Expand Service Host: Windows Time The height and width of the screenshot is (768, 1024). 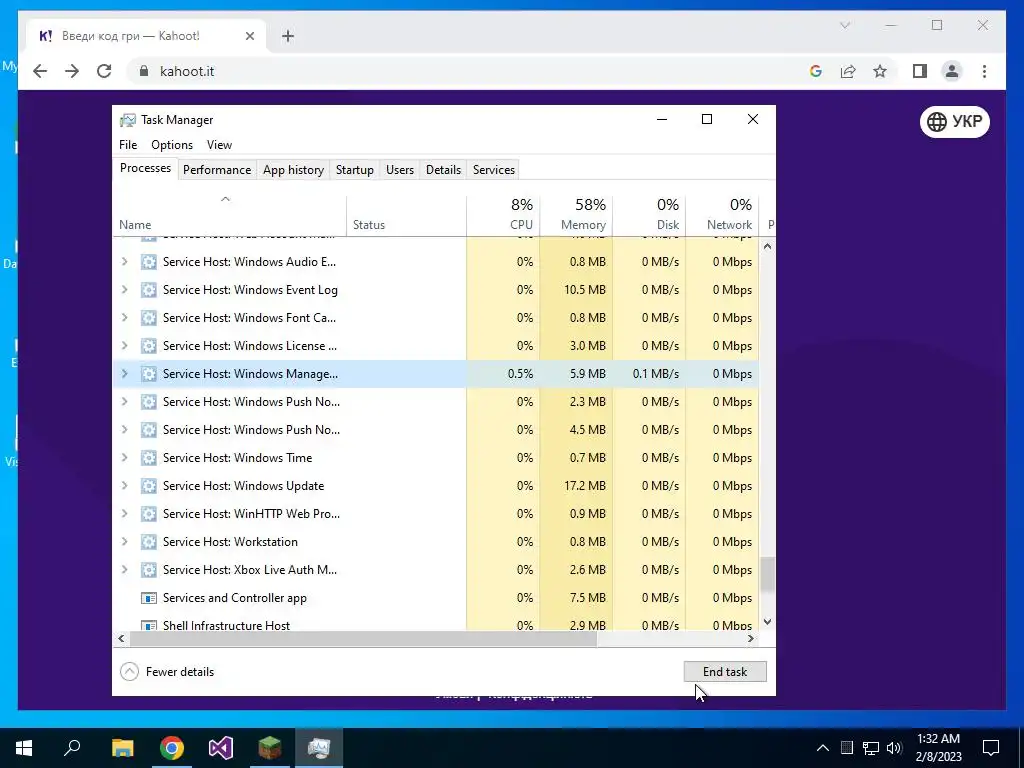point(124,458)
